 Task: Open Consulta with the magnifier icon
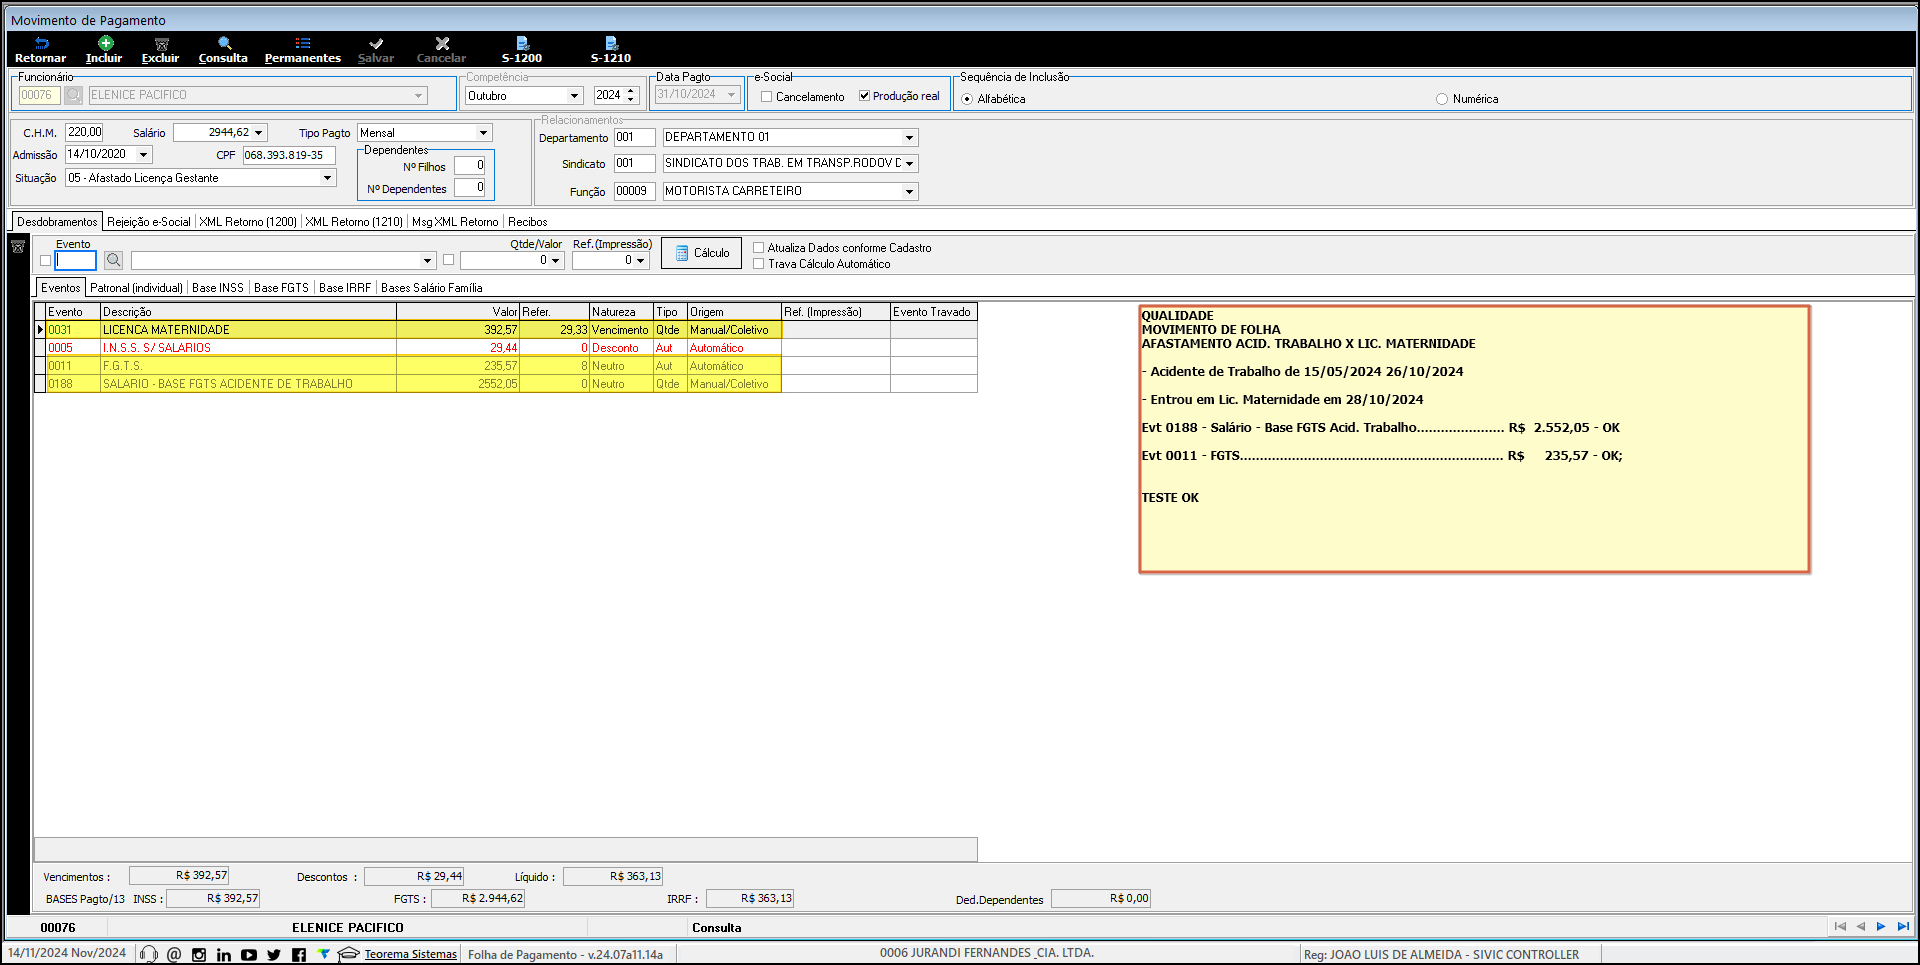(224, 44)
